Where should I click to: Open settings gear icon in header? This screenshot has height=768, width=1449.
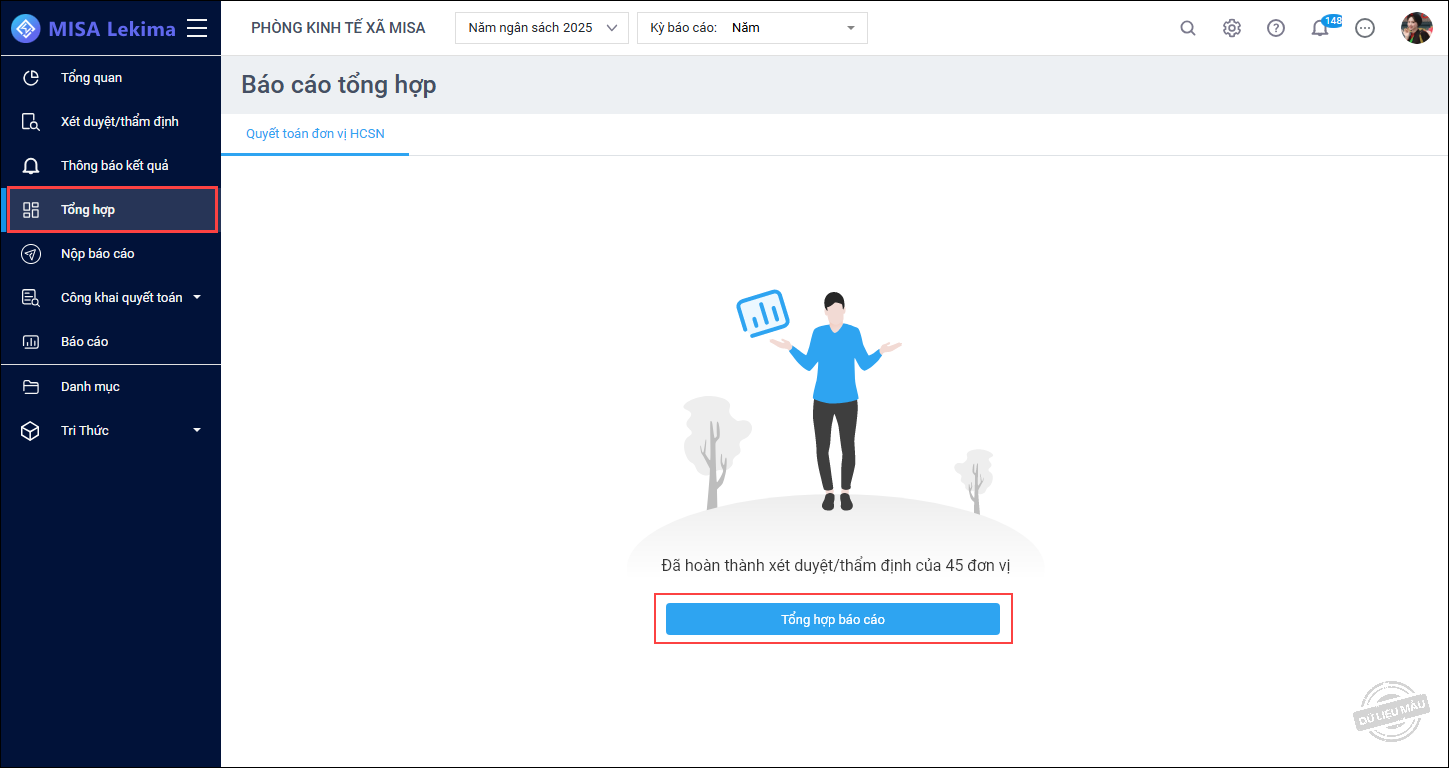click(x=1232, y=28)
